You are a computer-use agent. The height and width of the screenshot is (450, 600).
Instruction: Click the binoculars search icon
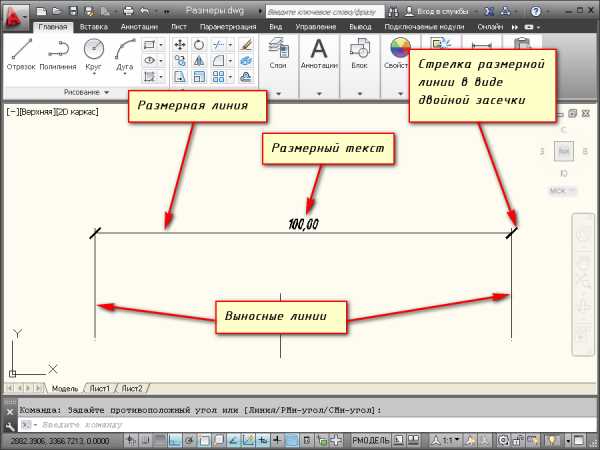pyautogui.click(x=393, y=11)
